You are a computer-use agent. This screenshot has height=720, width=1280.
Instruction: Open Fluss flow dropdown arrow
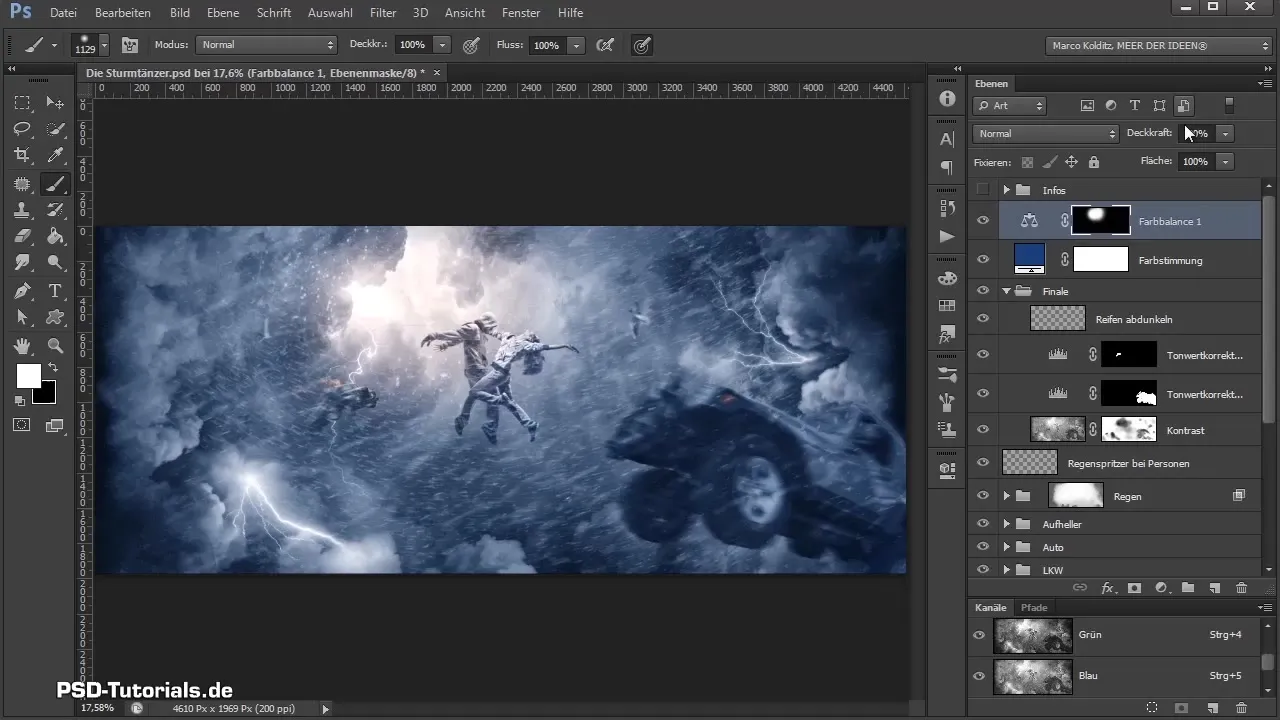[576, 45]
